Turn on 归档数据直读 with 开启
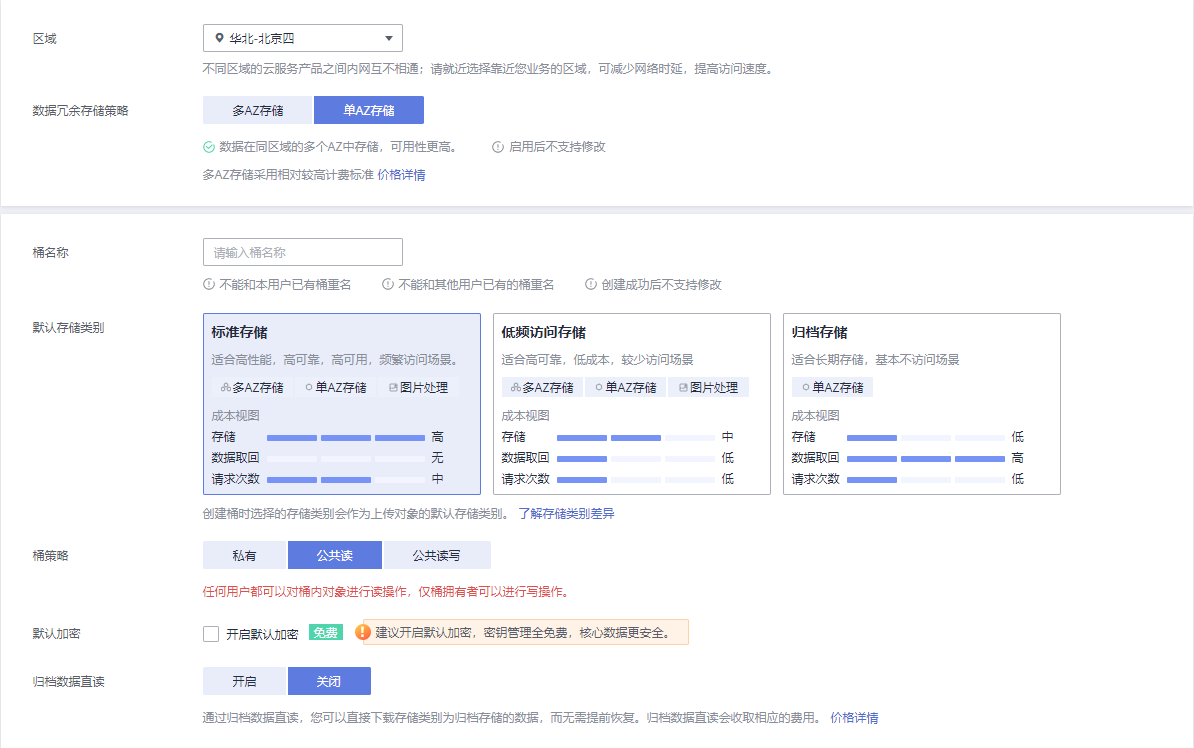Viewport: 1194px width, 748px height. (x=244, y=681)
